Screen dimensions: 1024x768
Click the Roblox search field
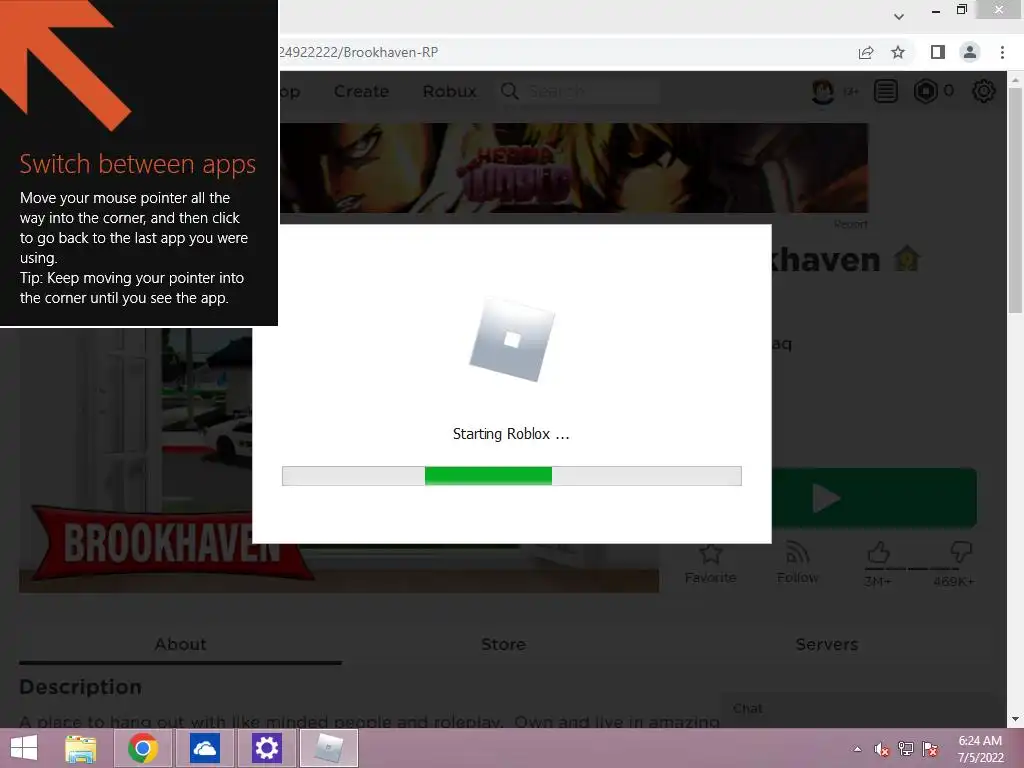(592, 91)
